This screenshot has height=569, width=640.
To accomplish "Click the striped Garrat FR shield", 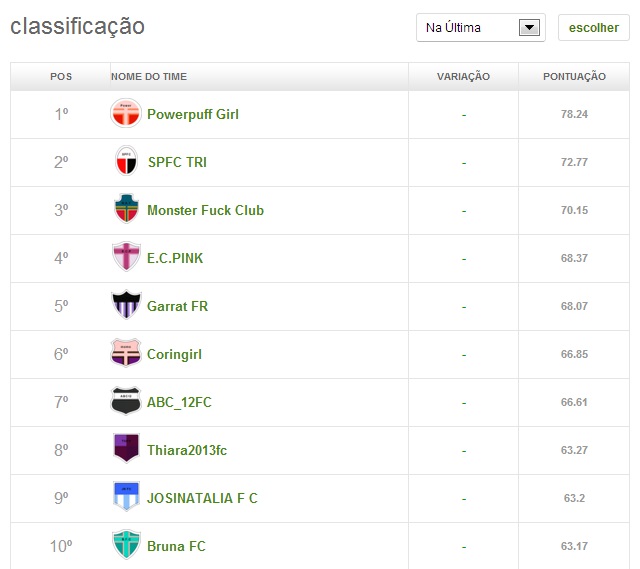I will coord(126,305).
